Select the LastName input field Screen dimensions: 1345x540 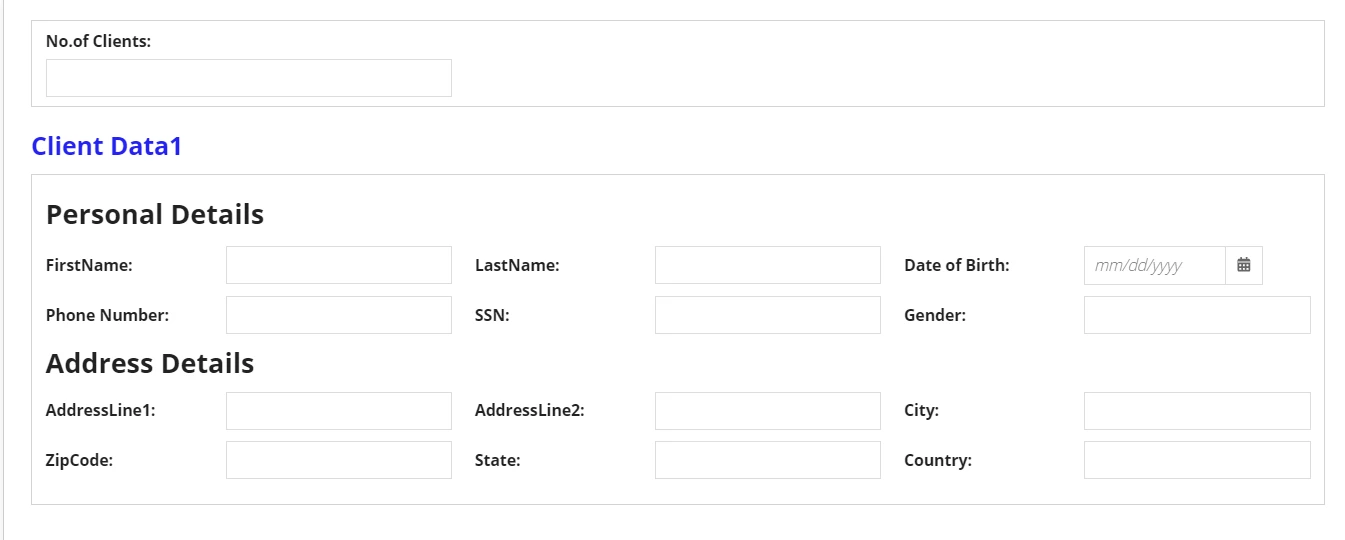coord(768,265)
